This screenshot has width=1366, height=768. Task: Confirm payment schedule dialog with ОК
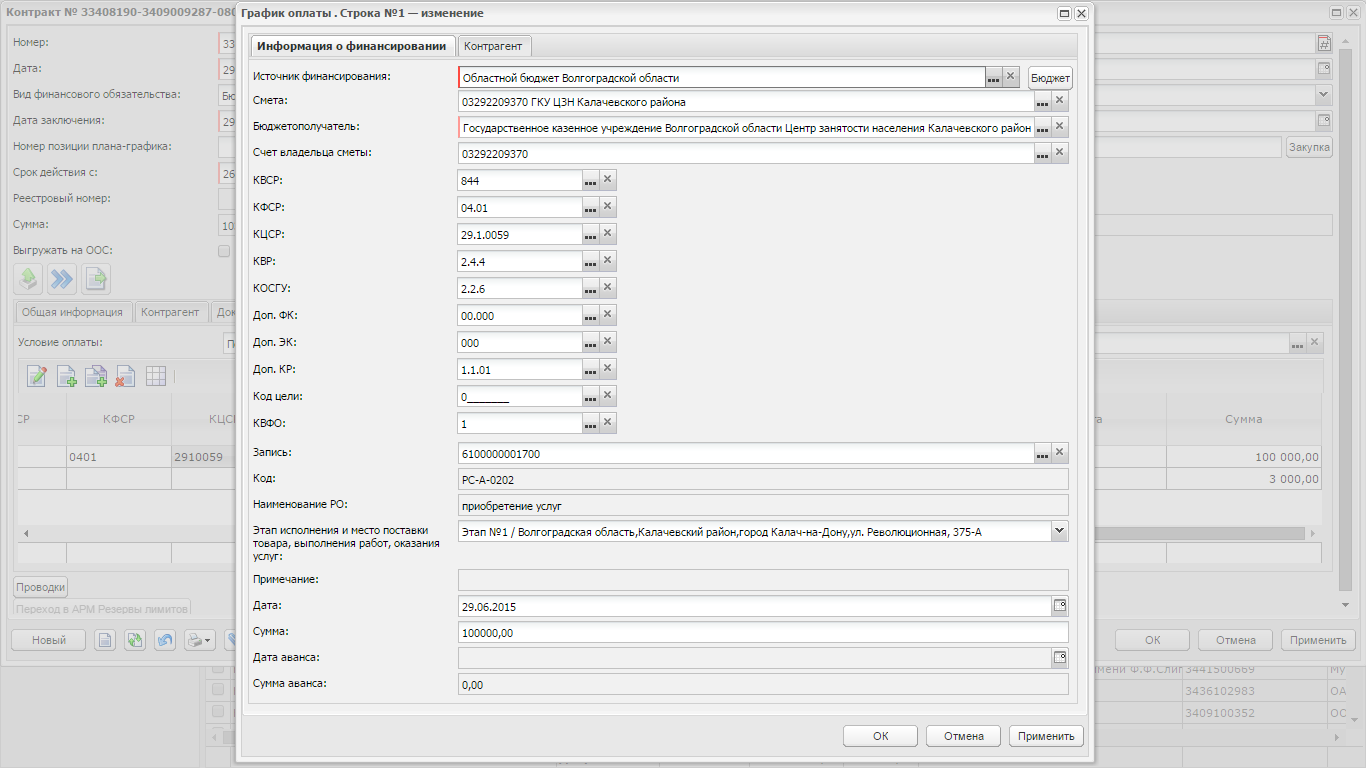(x=880, y=736)
